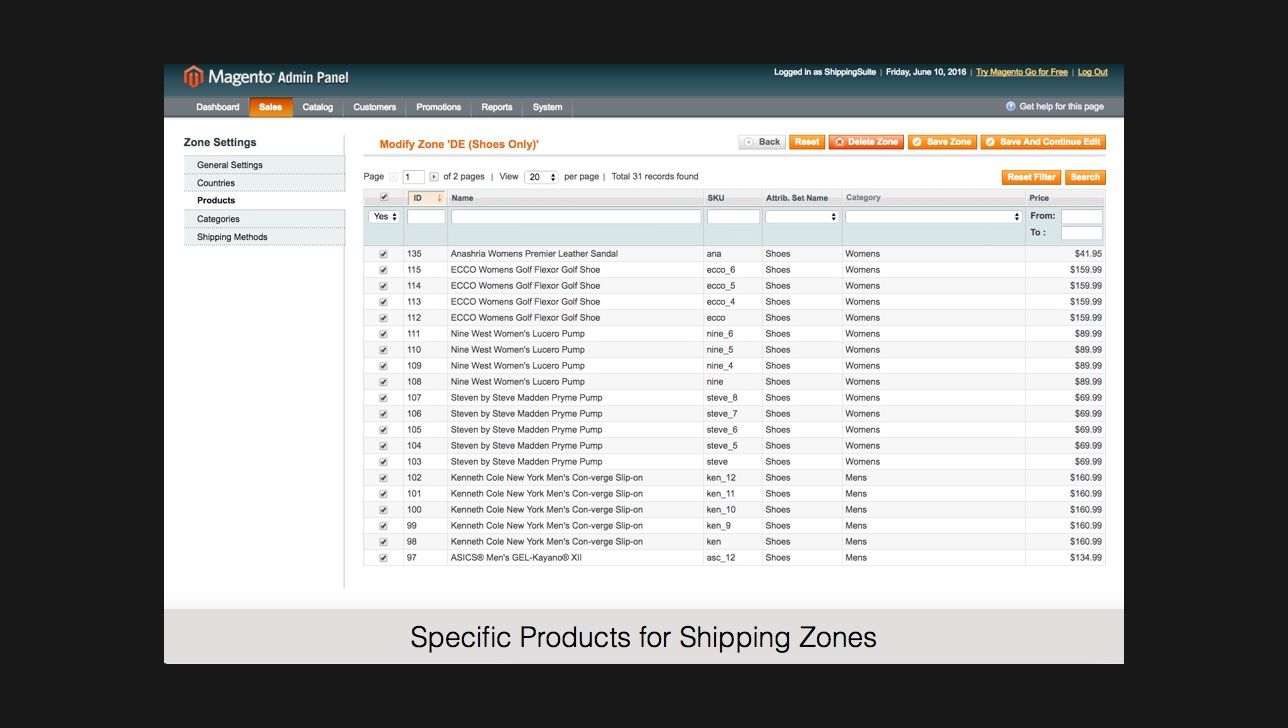Click the ID column sort arrow

(x=439, y=198)
